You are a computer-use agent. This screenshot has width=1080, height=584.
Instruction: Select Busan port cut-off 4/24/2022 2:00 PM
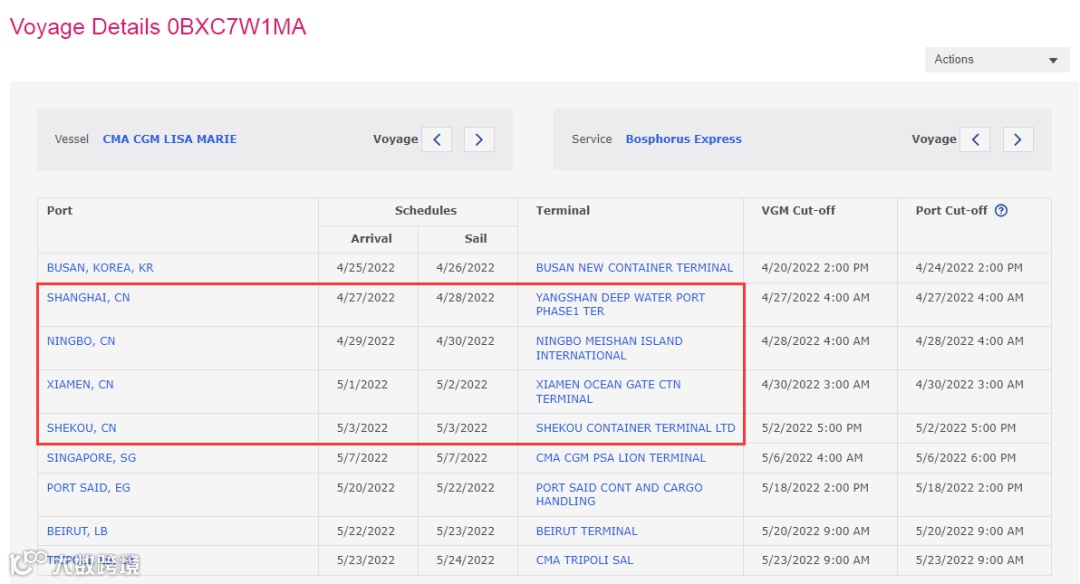click(969, 268)
